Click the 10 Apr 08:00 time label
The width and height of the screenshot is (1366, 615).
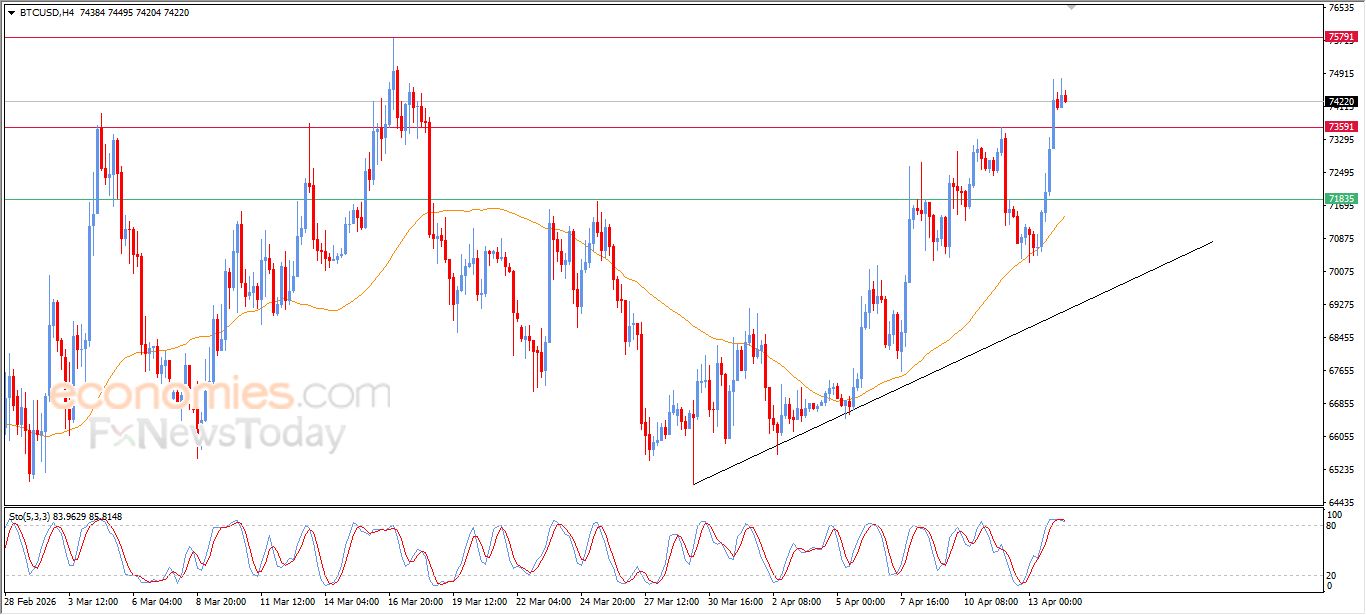[992, 602]
